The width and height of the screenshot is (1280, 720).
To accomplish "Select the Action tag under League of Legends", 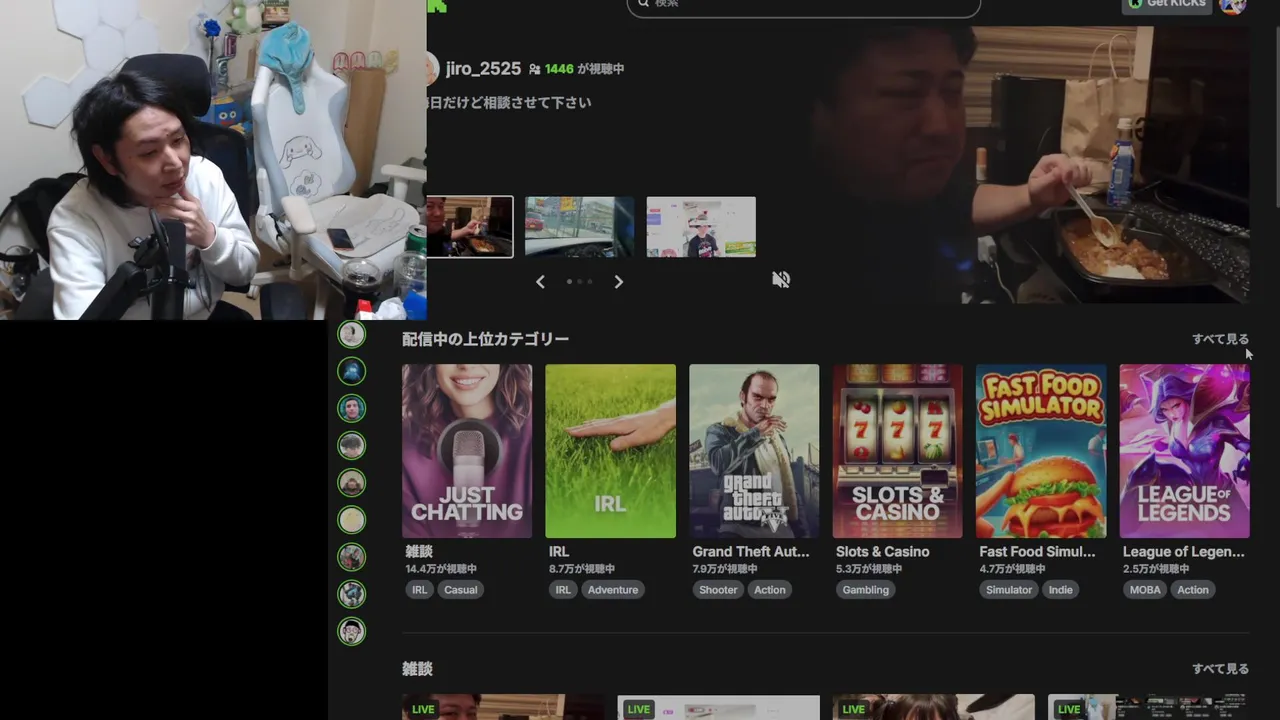I will [1193, 590].
